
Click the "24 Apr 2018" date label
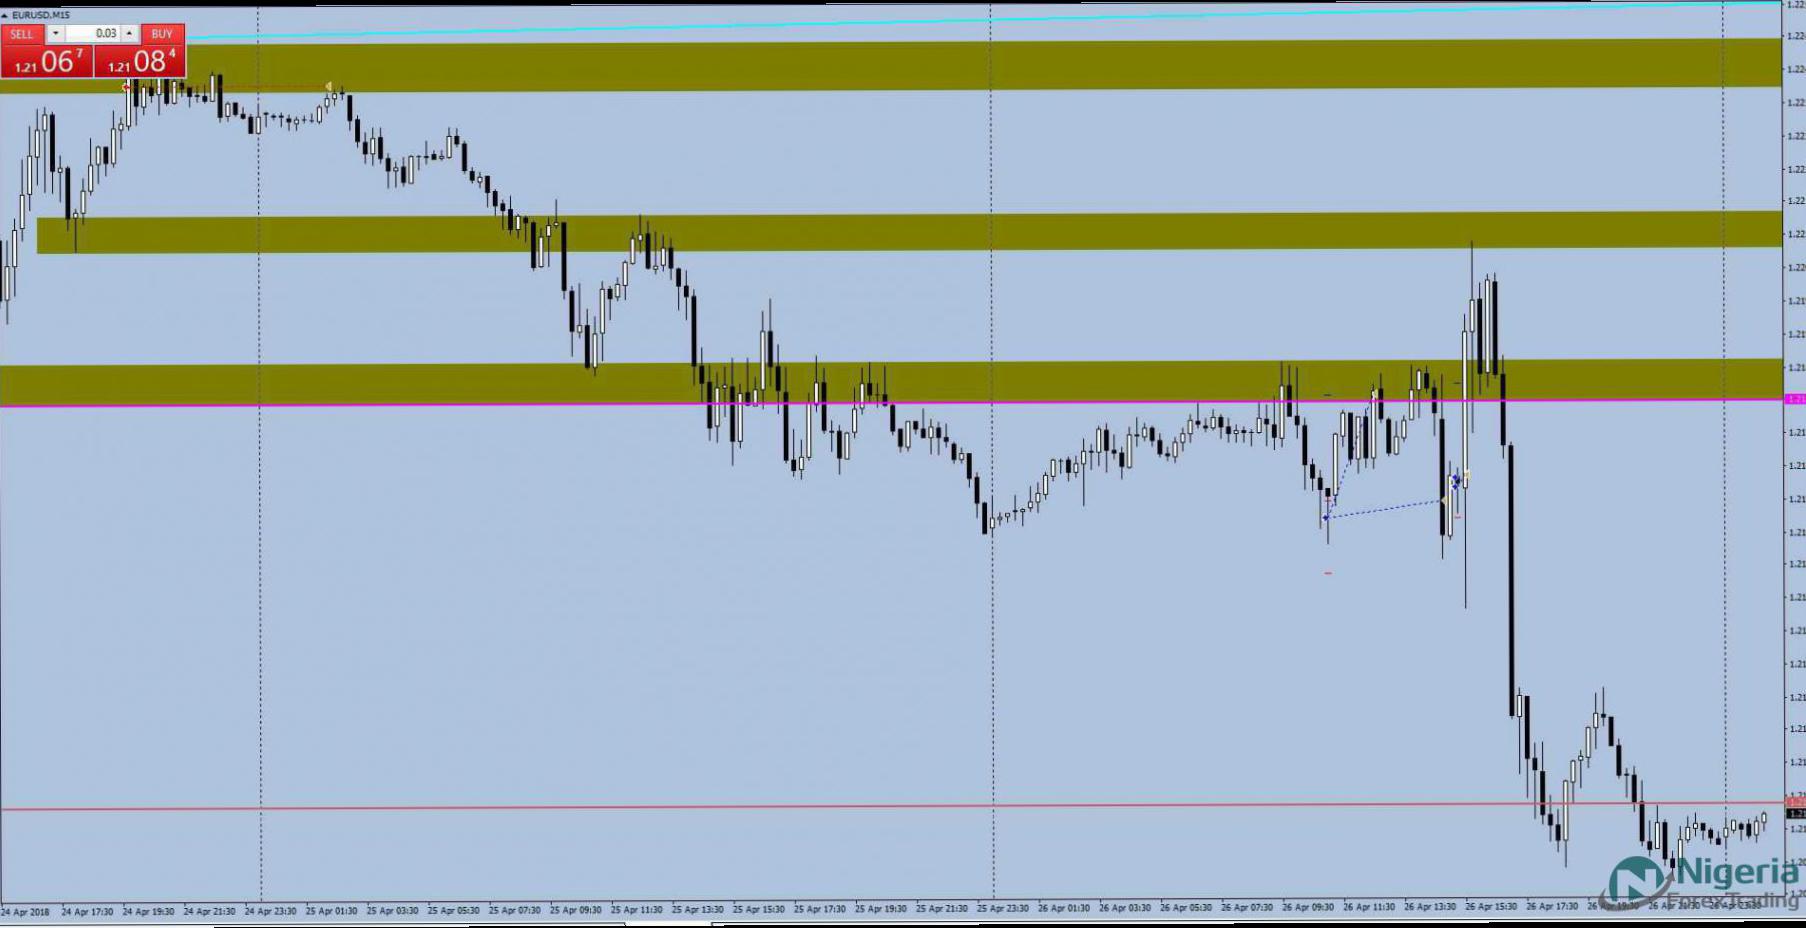pos(25,911)
